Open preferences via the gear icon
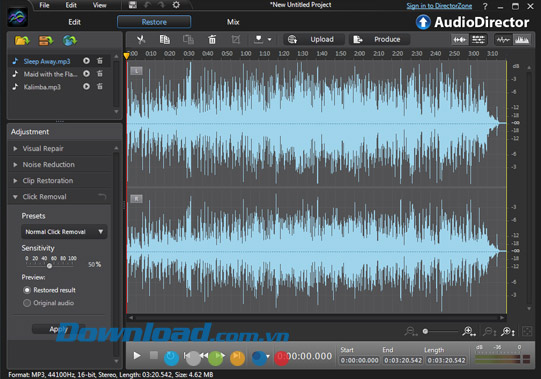The height and width of the screenshot is (379, 541). 176,5
